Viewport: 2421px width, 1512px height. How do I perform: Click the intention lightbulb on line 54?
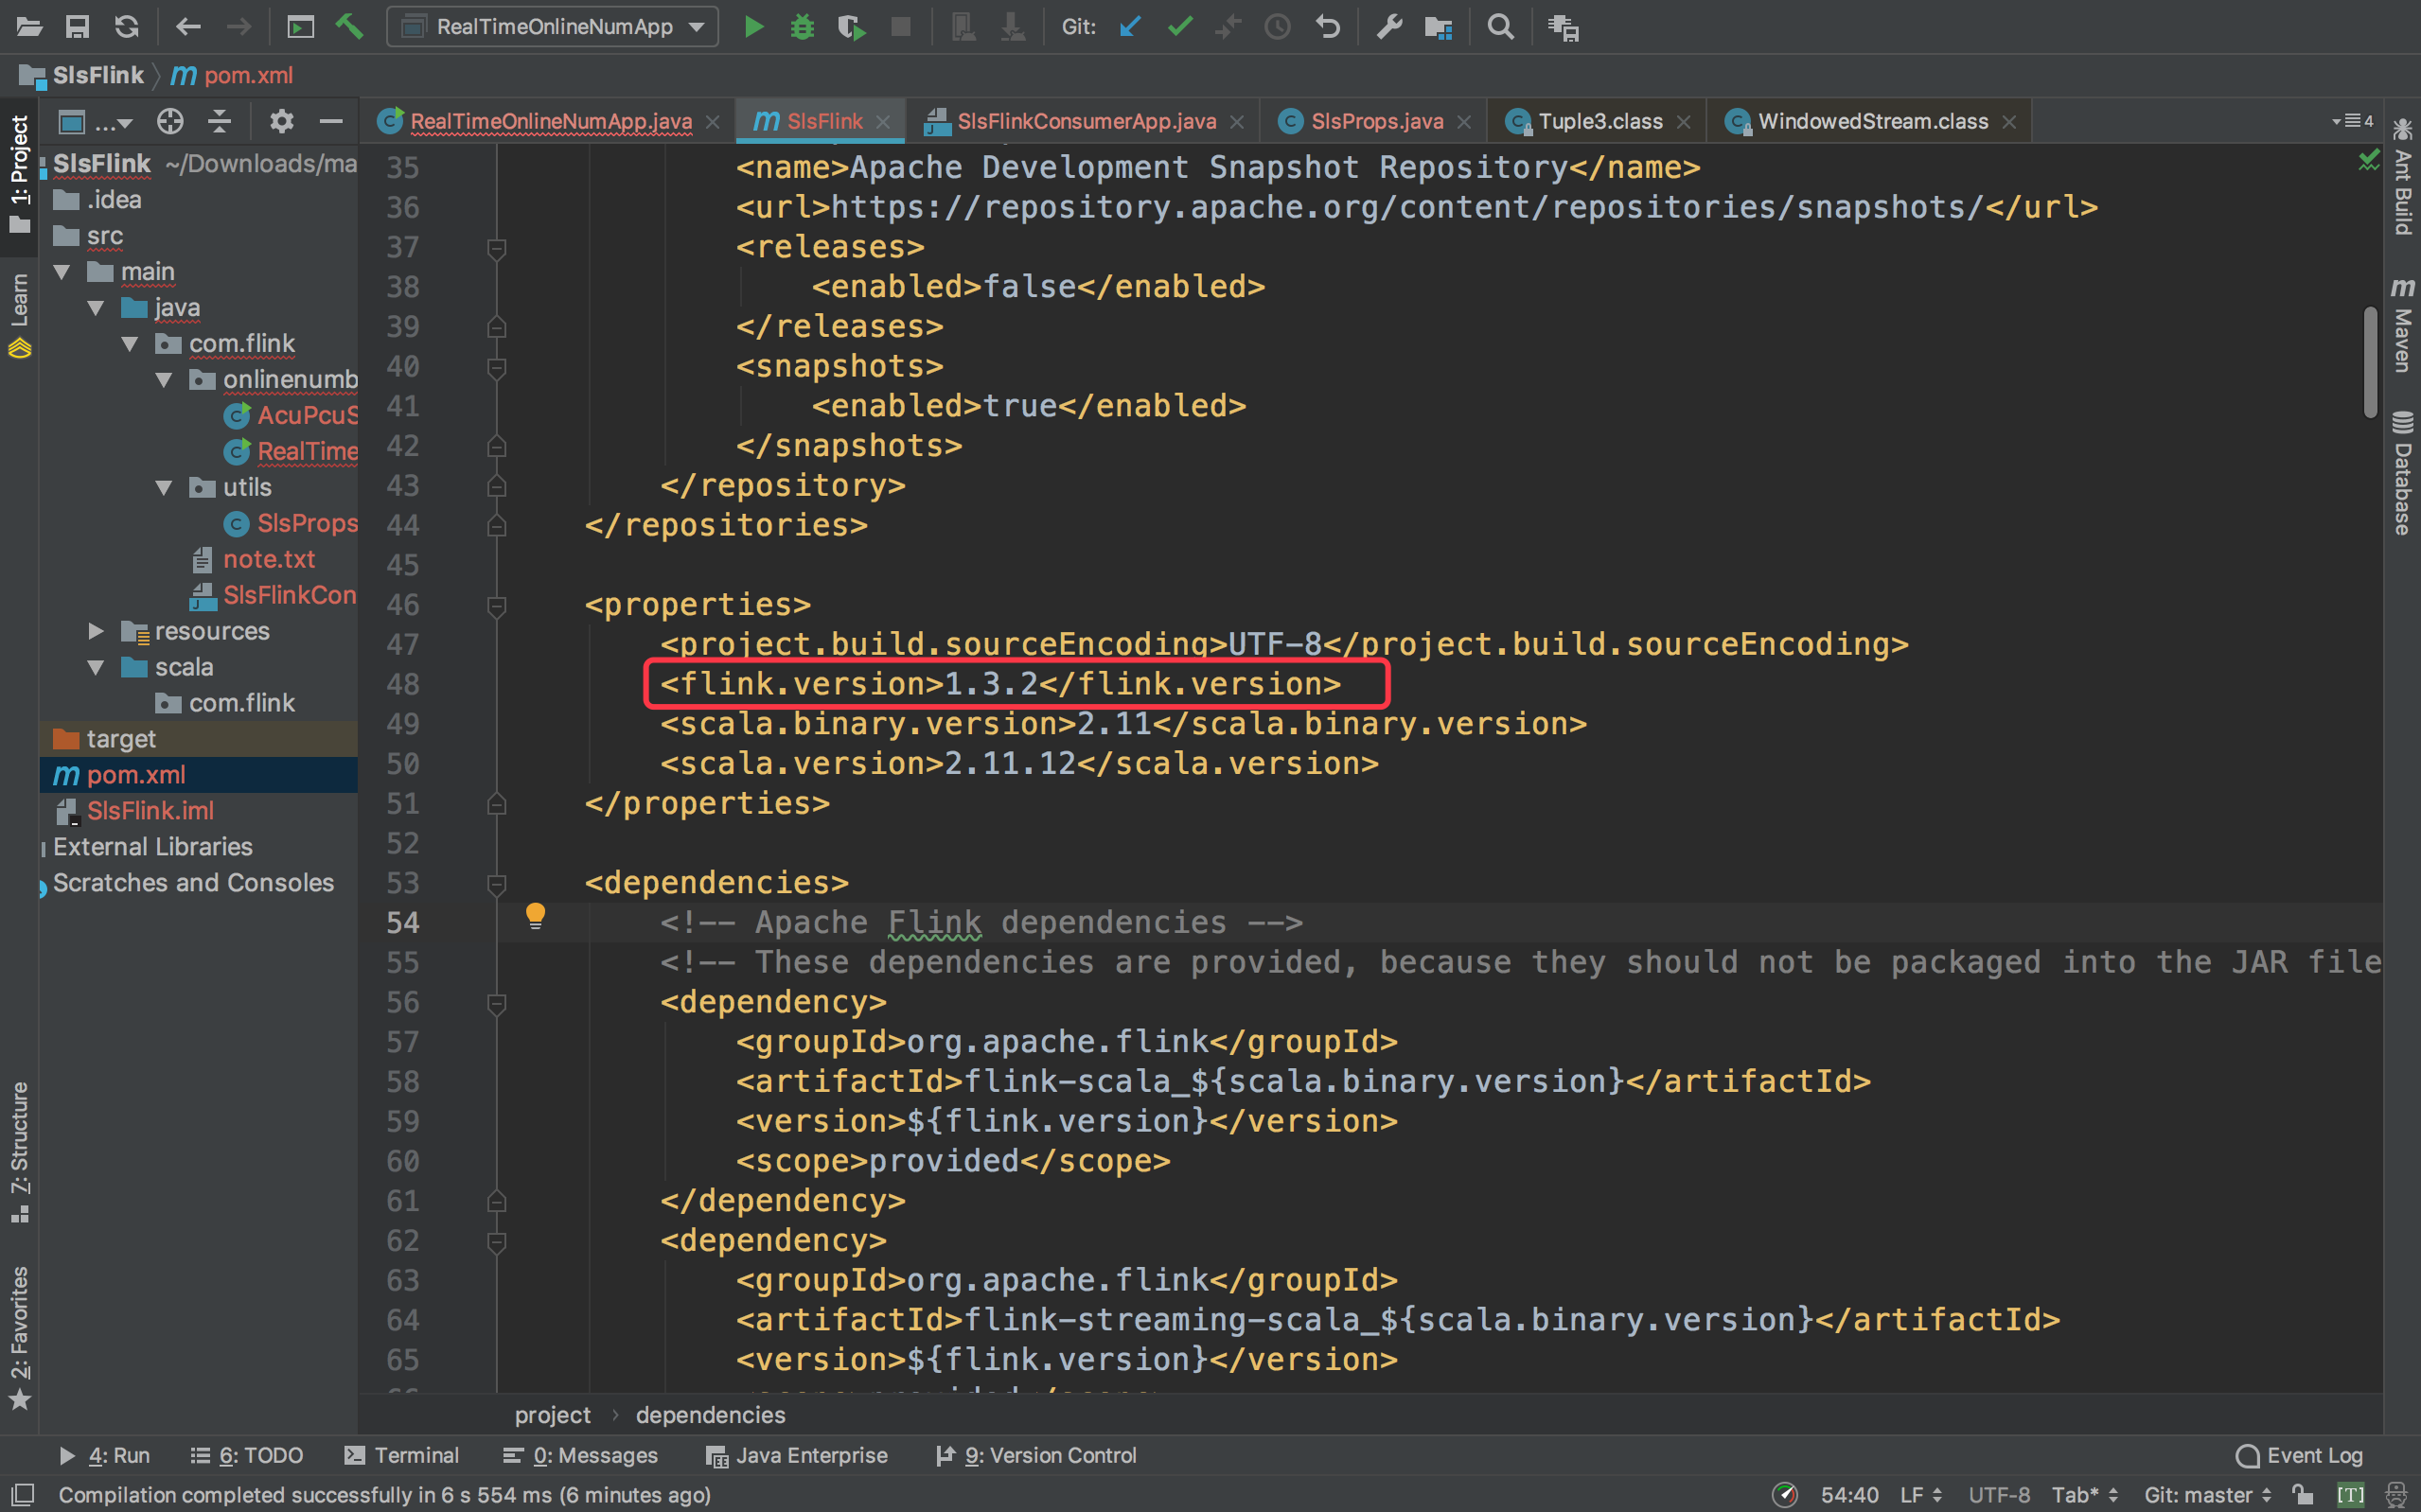coord(536,914)
